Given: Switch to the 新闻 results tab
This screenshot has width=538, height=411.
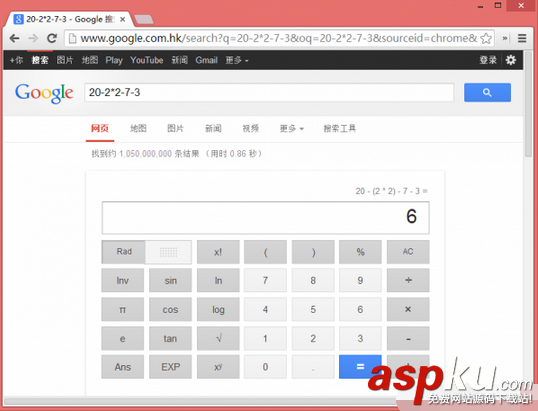Looking at the screenshot, I should point(213,128).
